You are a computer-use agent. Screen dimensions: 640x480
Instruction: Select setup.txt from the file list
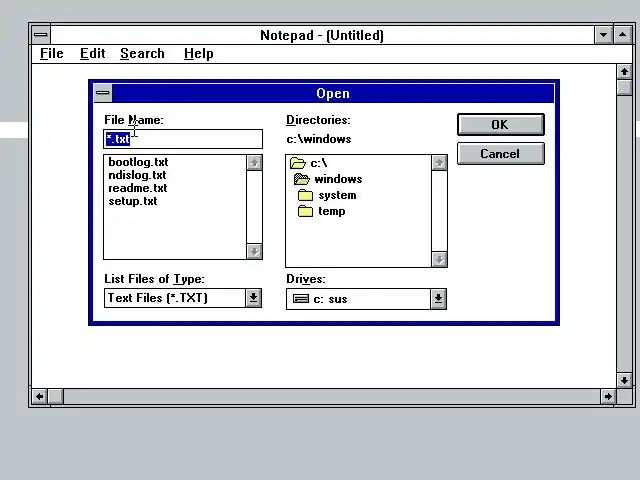coord(133,201)
